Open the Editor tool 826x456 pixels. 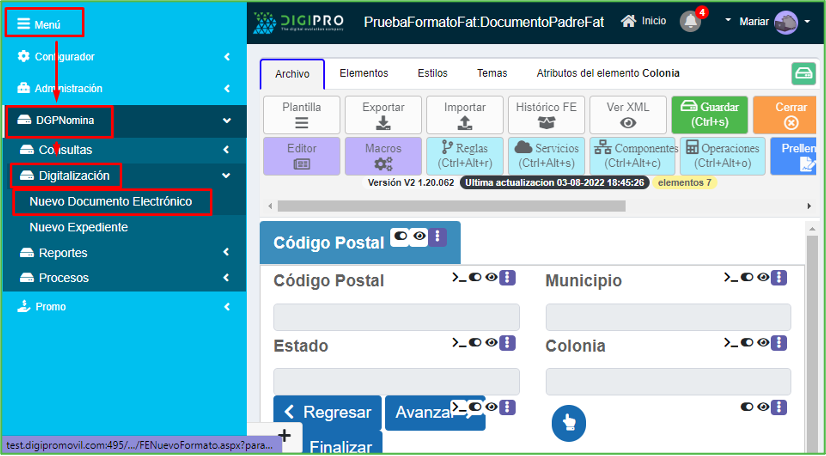301,157
